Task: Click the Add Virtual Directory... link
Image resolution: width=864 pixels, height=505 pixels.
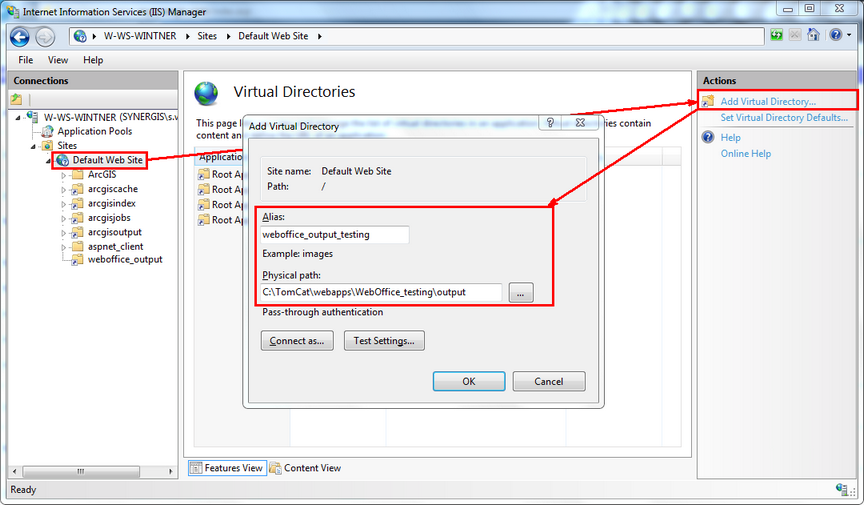Action: tap(768, 101)
